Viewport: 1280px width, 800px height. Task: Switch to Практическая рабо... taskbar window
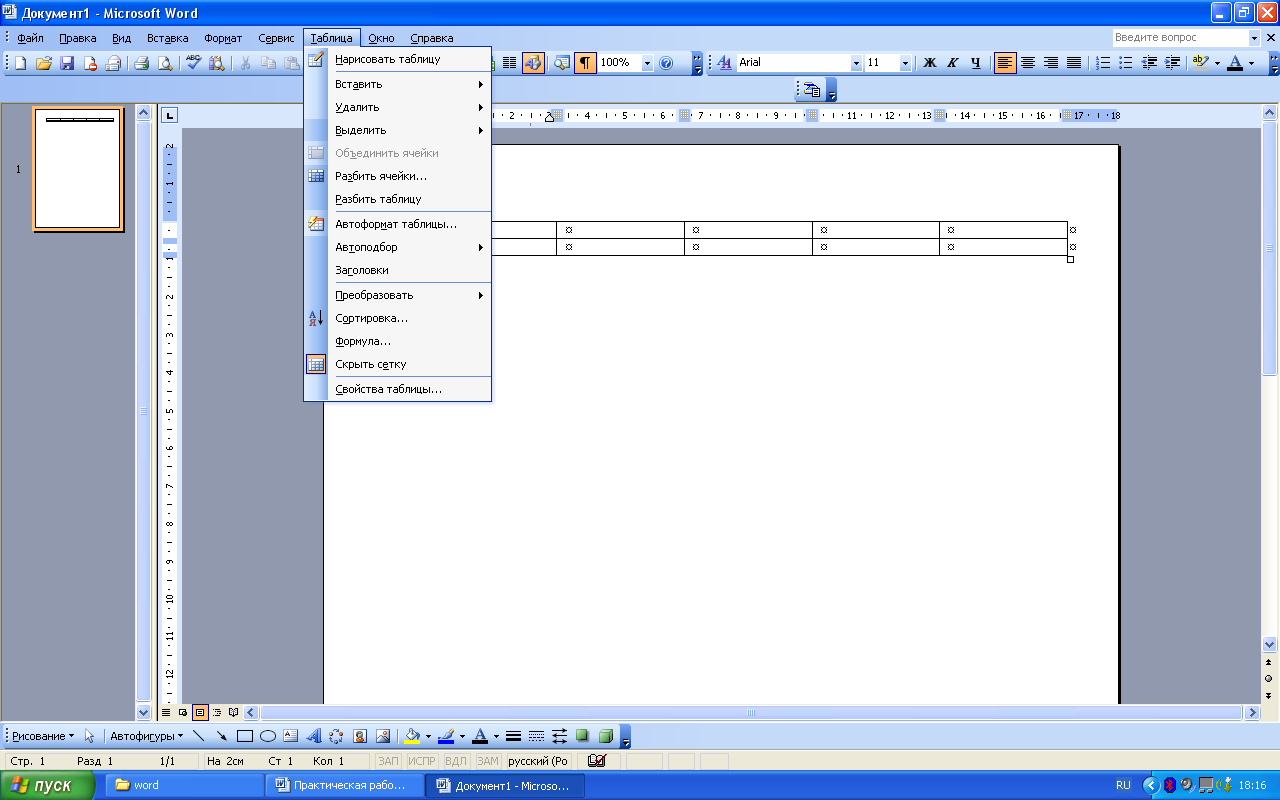(346, 785)
